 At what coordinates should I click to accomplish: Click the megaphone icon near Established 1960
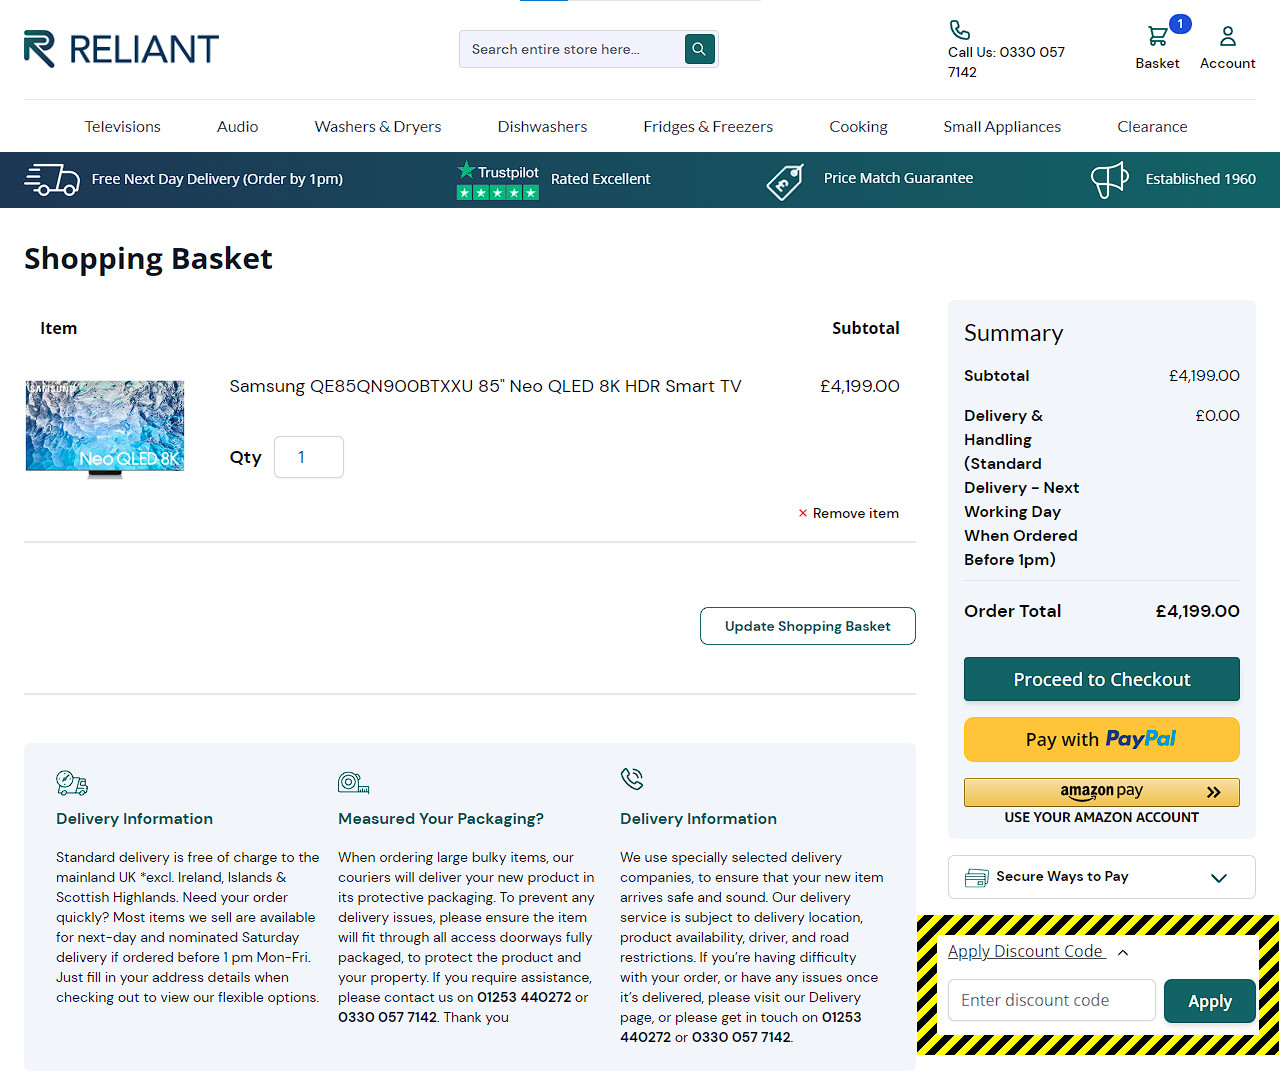pyautogui.click(x=1109, y=180)
